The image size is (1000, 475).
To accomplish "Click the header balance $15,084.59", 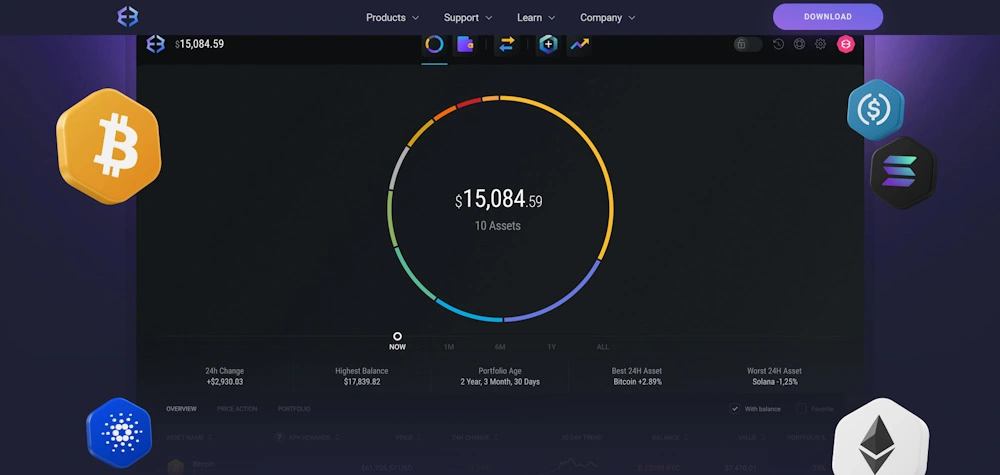I will coord(199,44).
